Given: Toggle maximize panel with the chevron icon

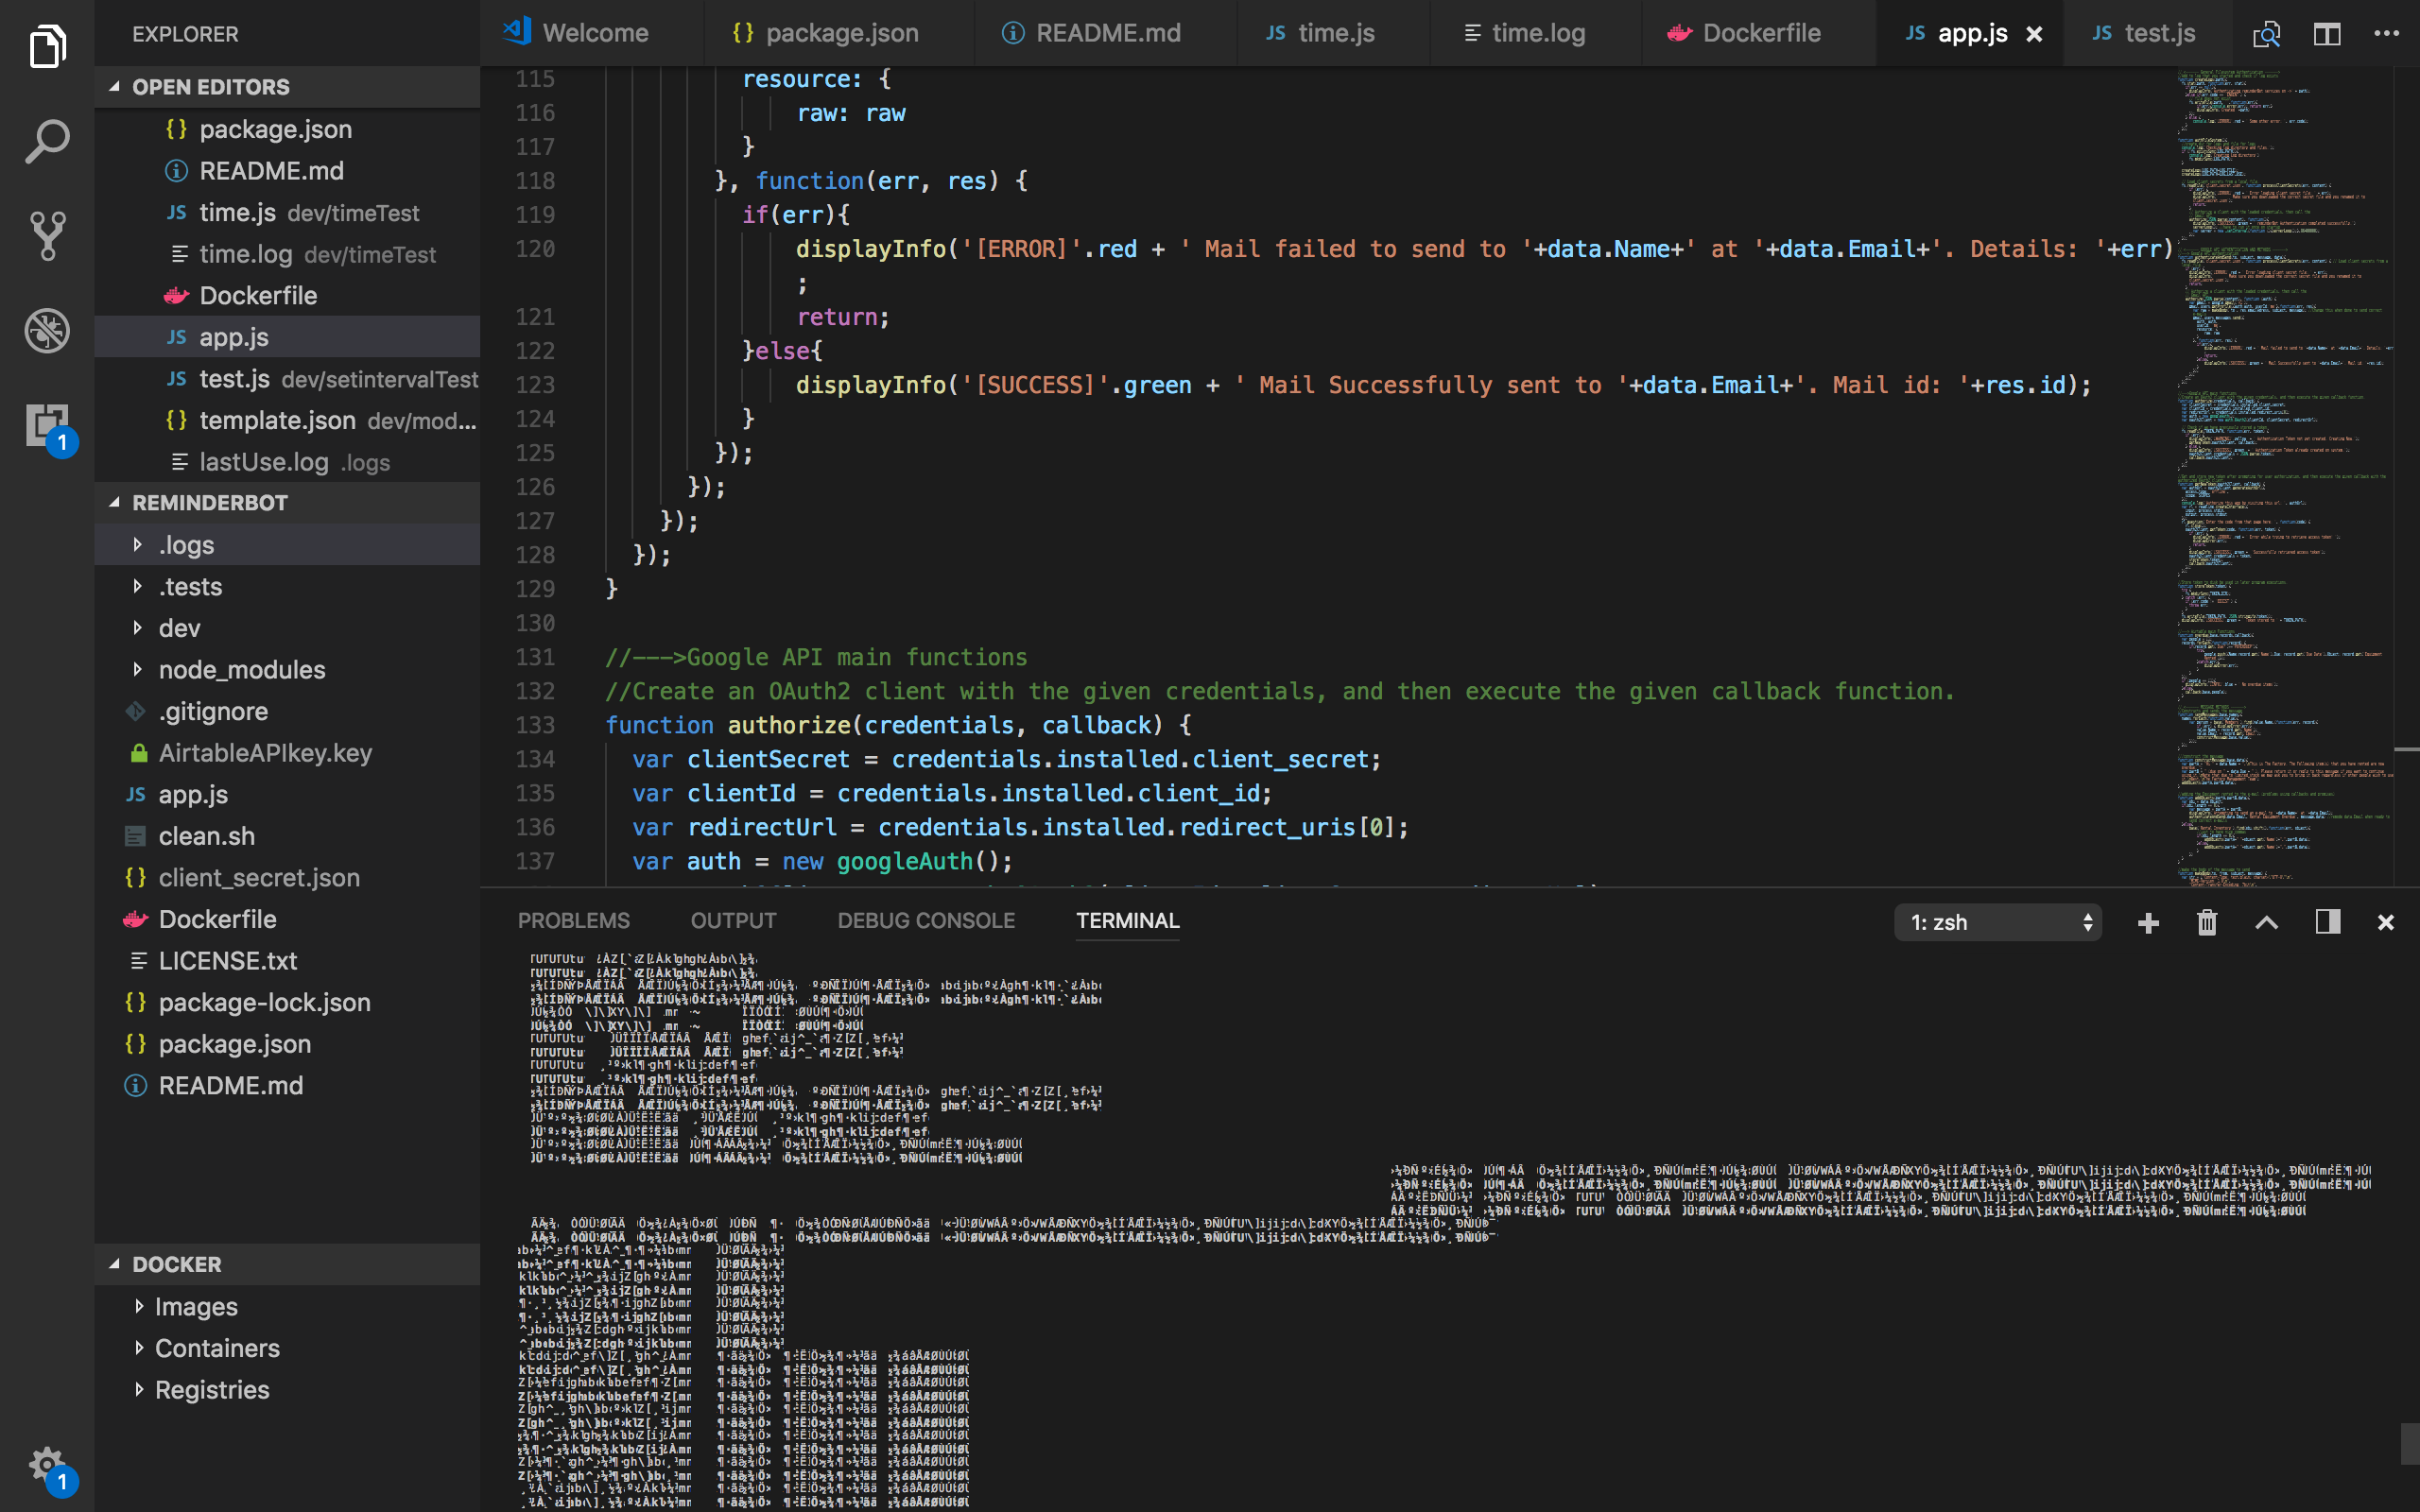Looking at the screenshot, I should pyautogui.click(x=2266, y=922).
